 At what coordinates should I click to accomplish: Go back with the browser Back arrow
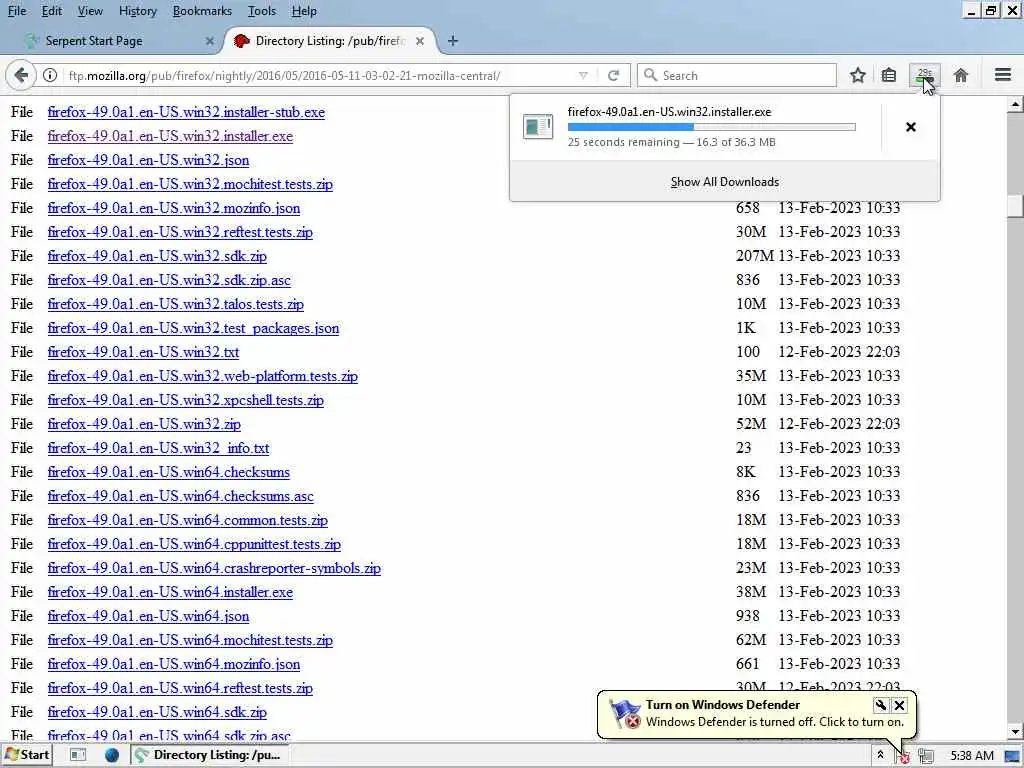tap(21, 76)
